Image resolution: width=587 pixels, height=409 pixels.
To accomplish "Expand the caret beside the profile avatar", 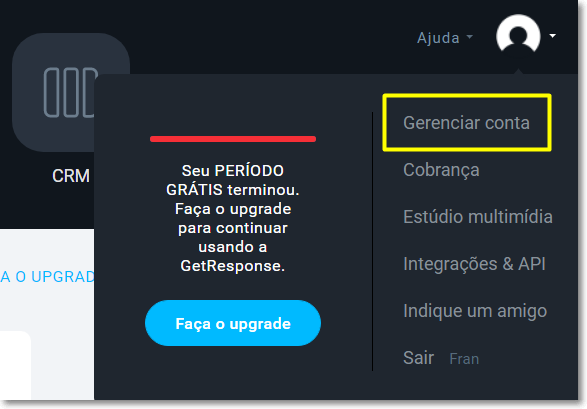I will pyautogui.click(x=553, y=36).
